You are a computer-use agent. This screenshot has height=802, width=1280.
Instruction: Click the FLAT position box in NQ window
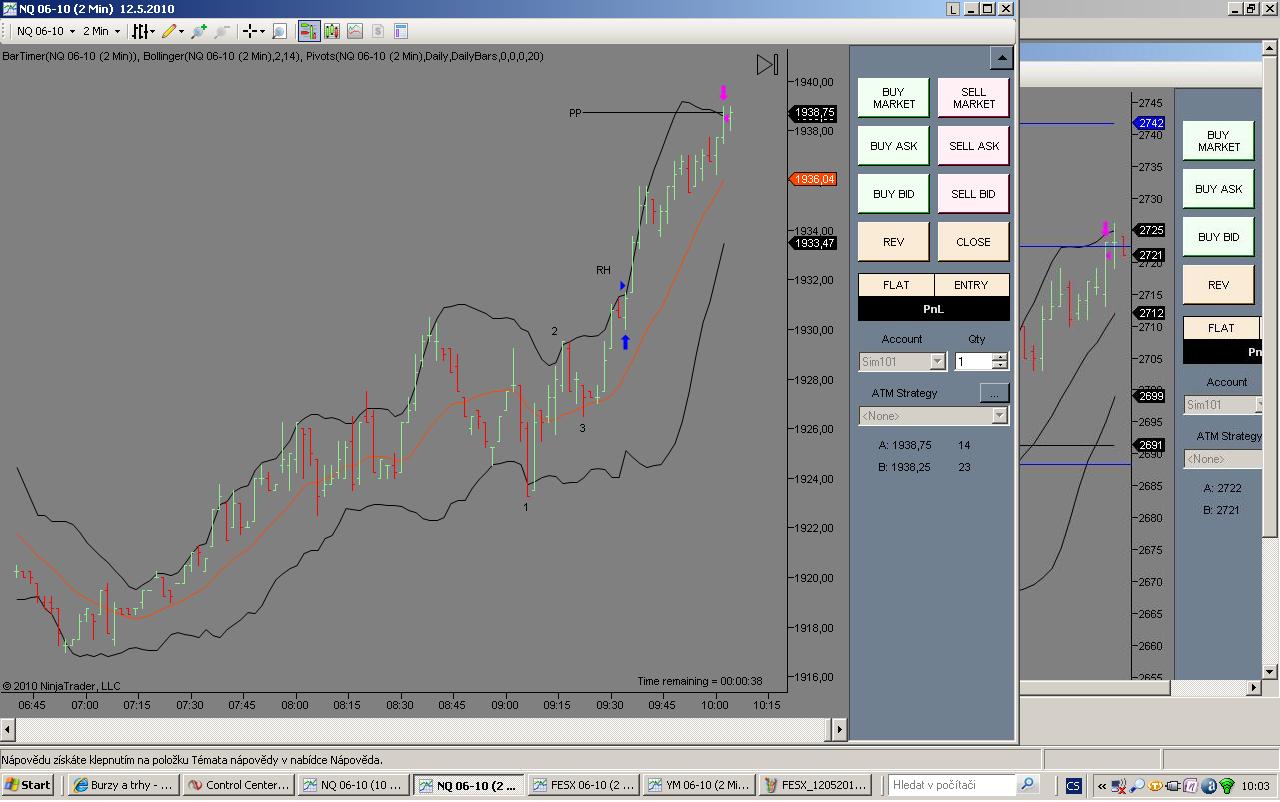coord(896,285)
